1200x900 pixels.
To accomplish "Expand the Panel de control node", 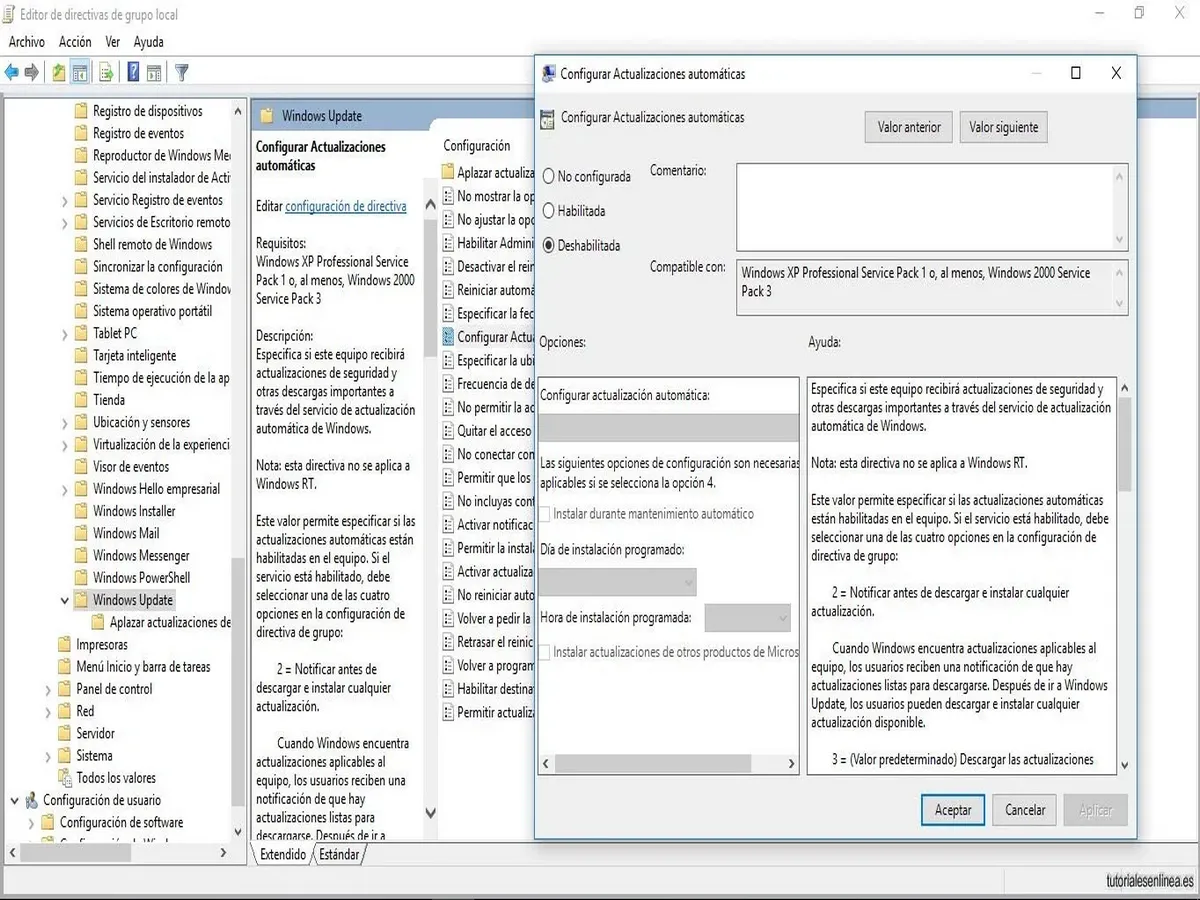I will pos(48,689).
